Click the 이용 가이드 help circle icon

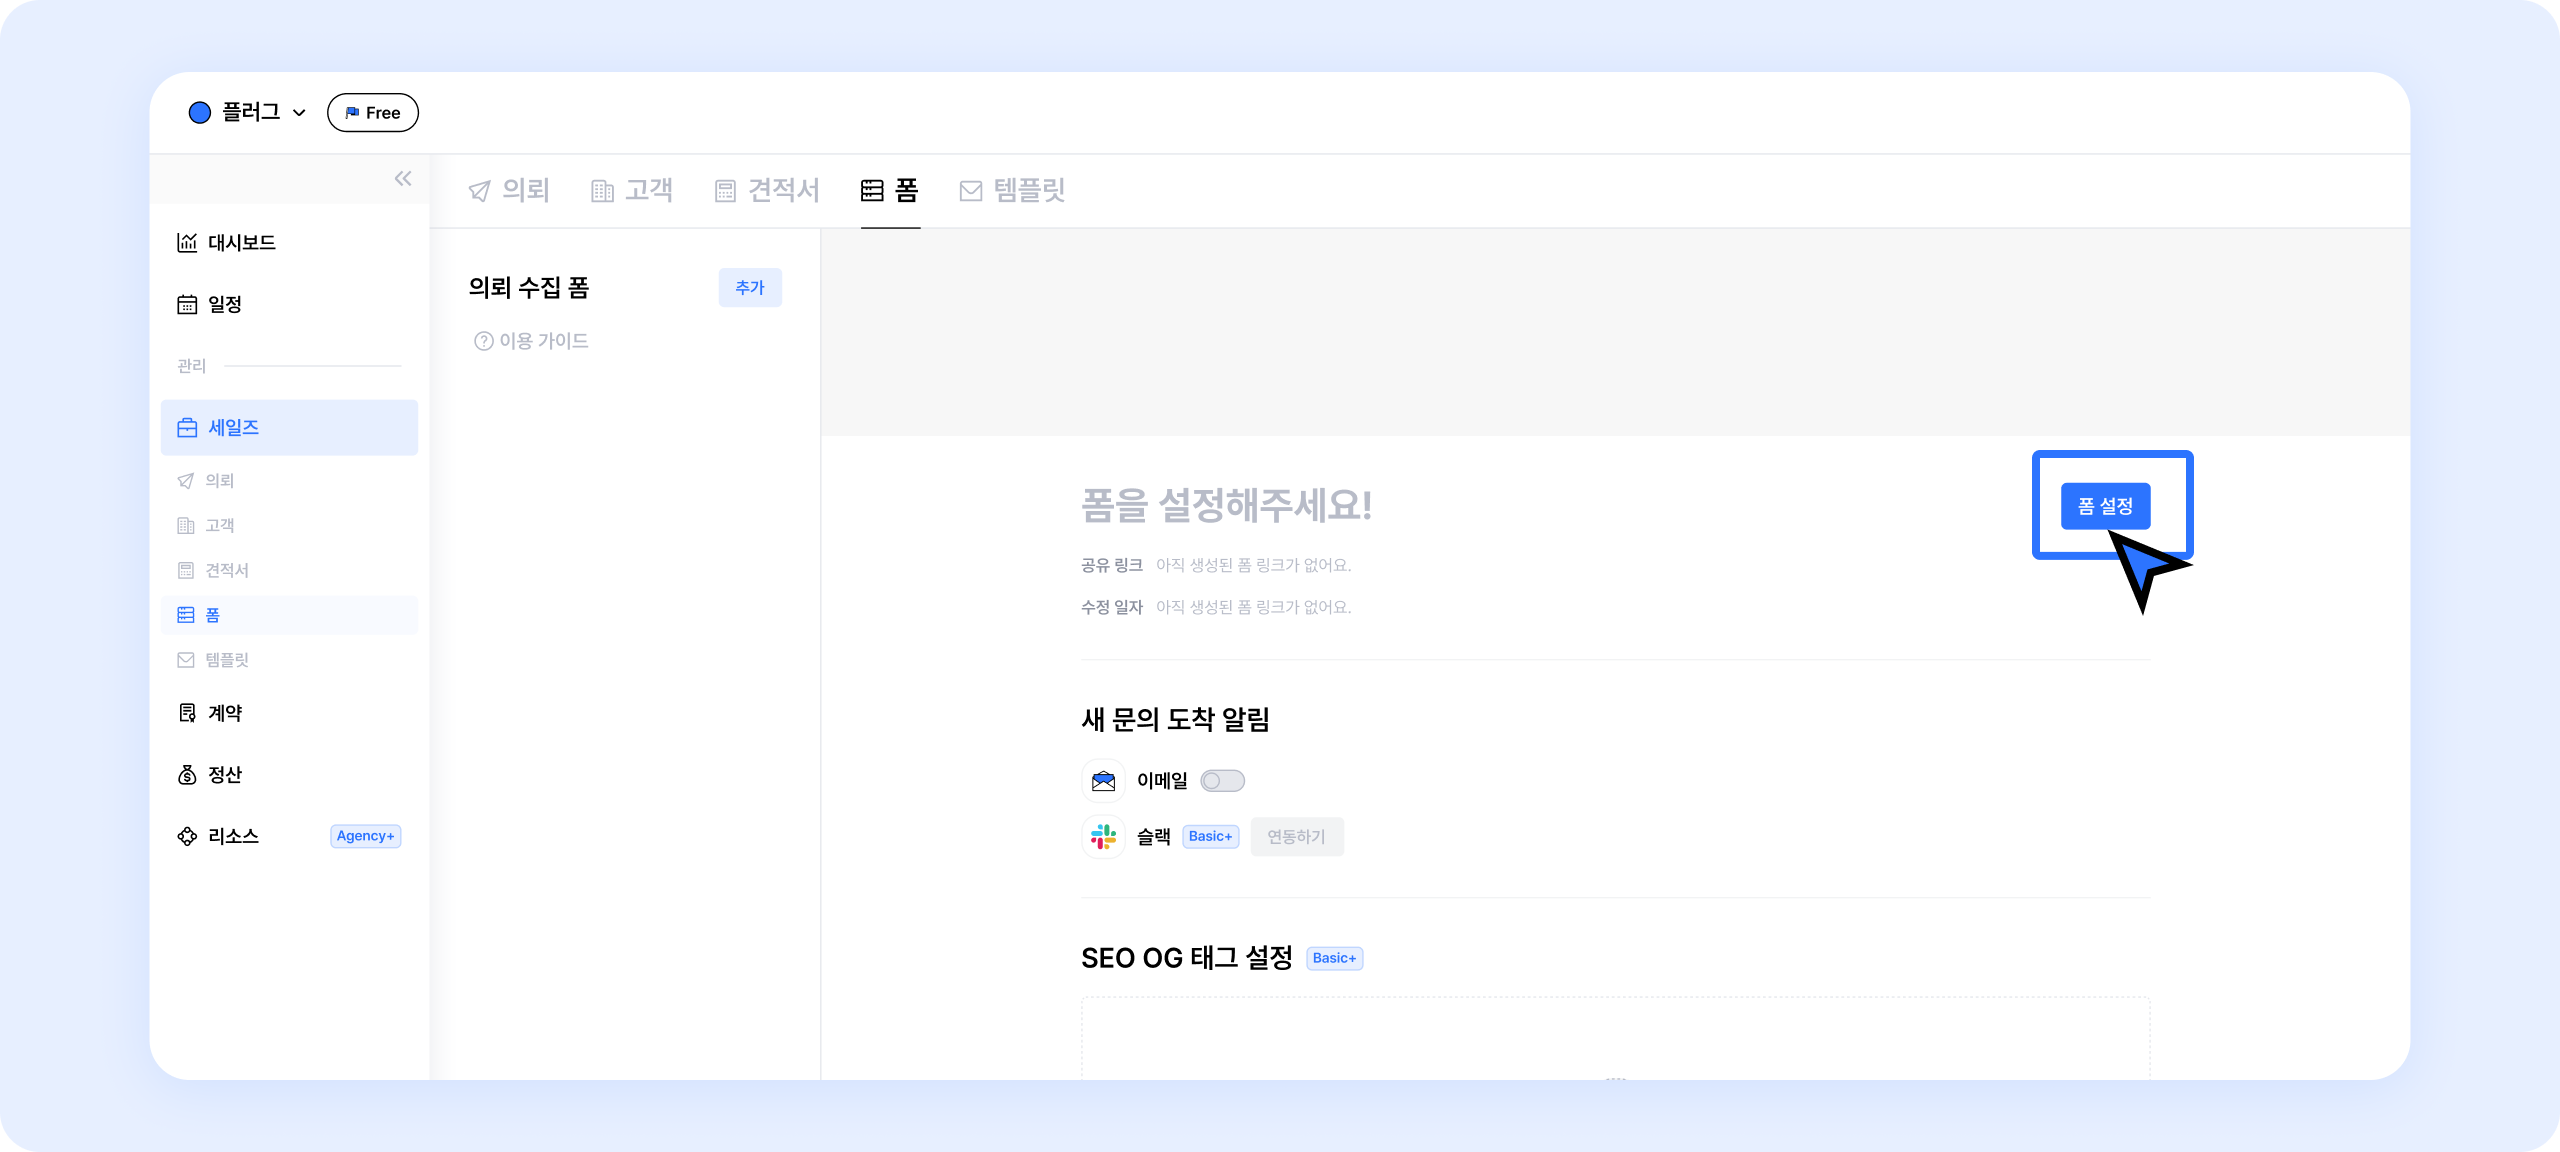[x=484, y=341]
